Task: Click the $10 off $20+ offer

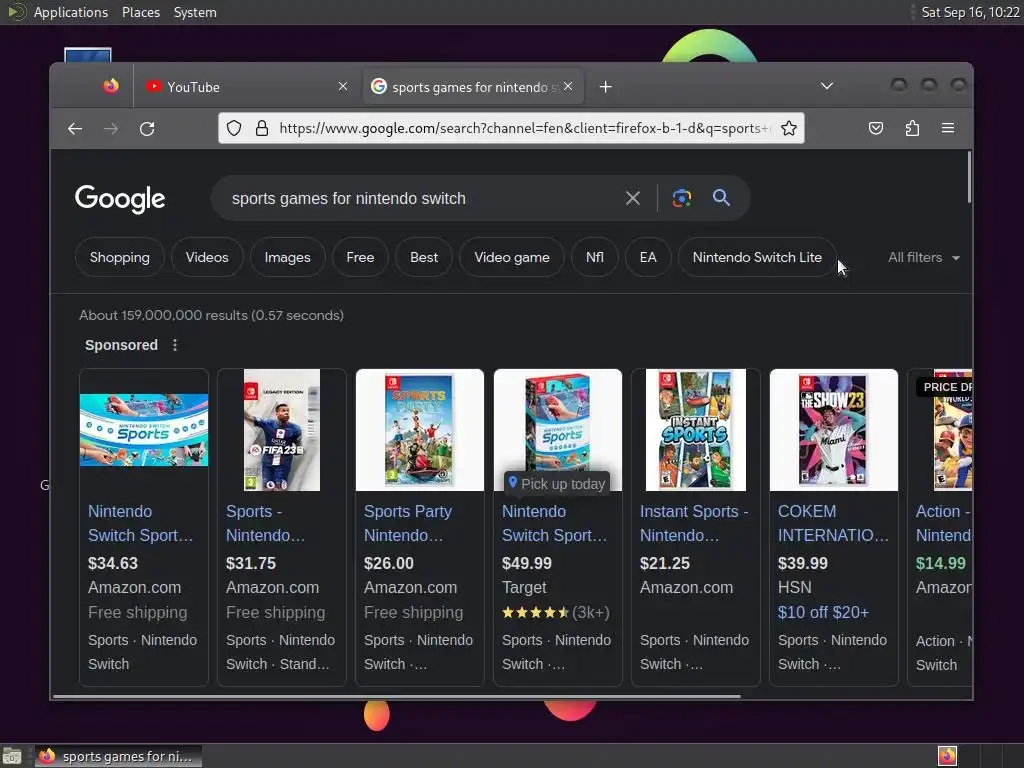Action: pos(823,612)
